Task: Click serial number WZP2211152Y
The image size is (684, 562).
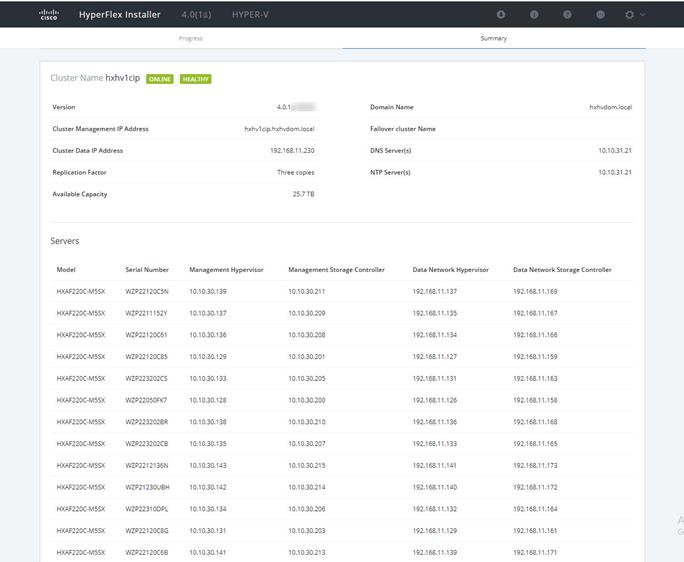Action: pyautogui.click(x=147, y=313)
